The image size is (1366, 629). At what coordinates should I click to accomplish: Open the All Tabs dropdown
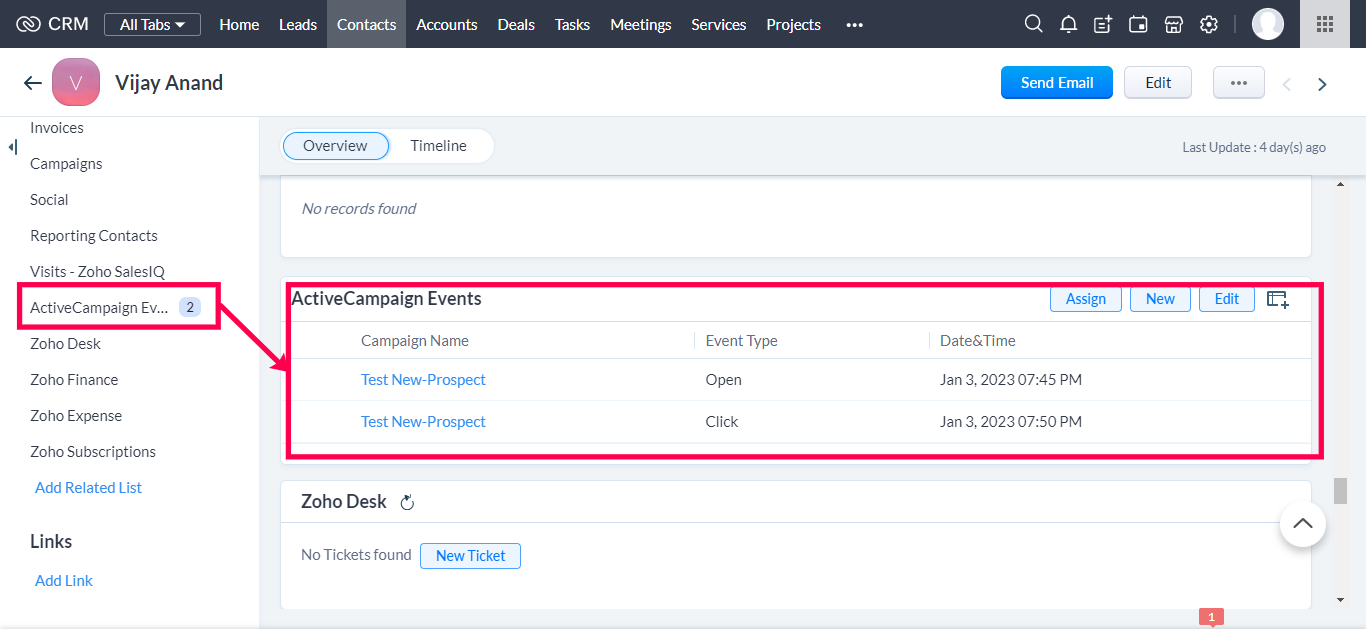(152, 24)
